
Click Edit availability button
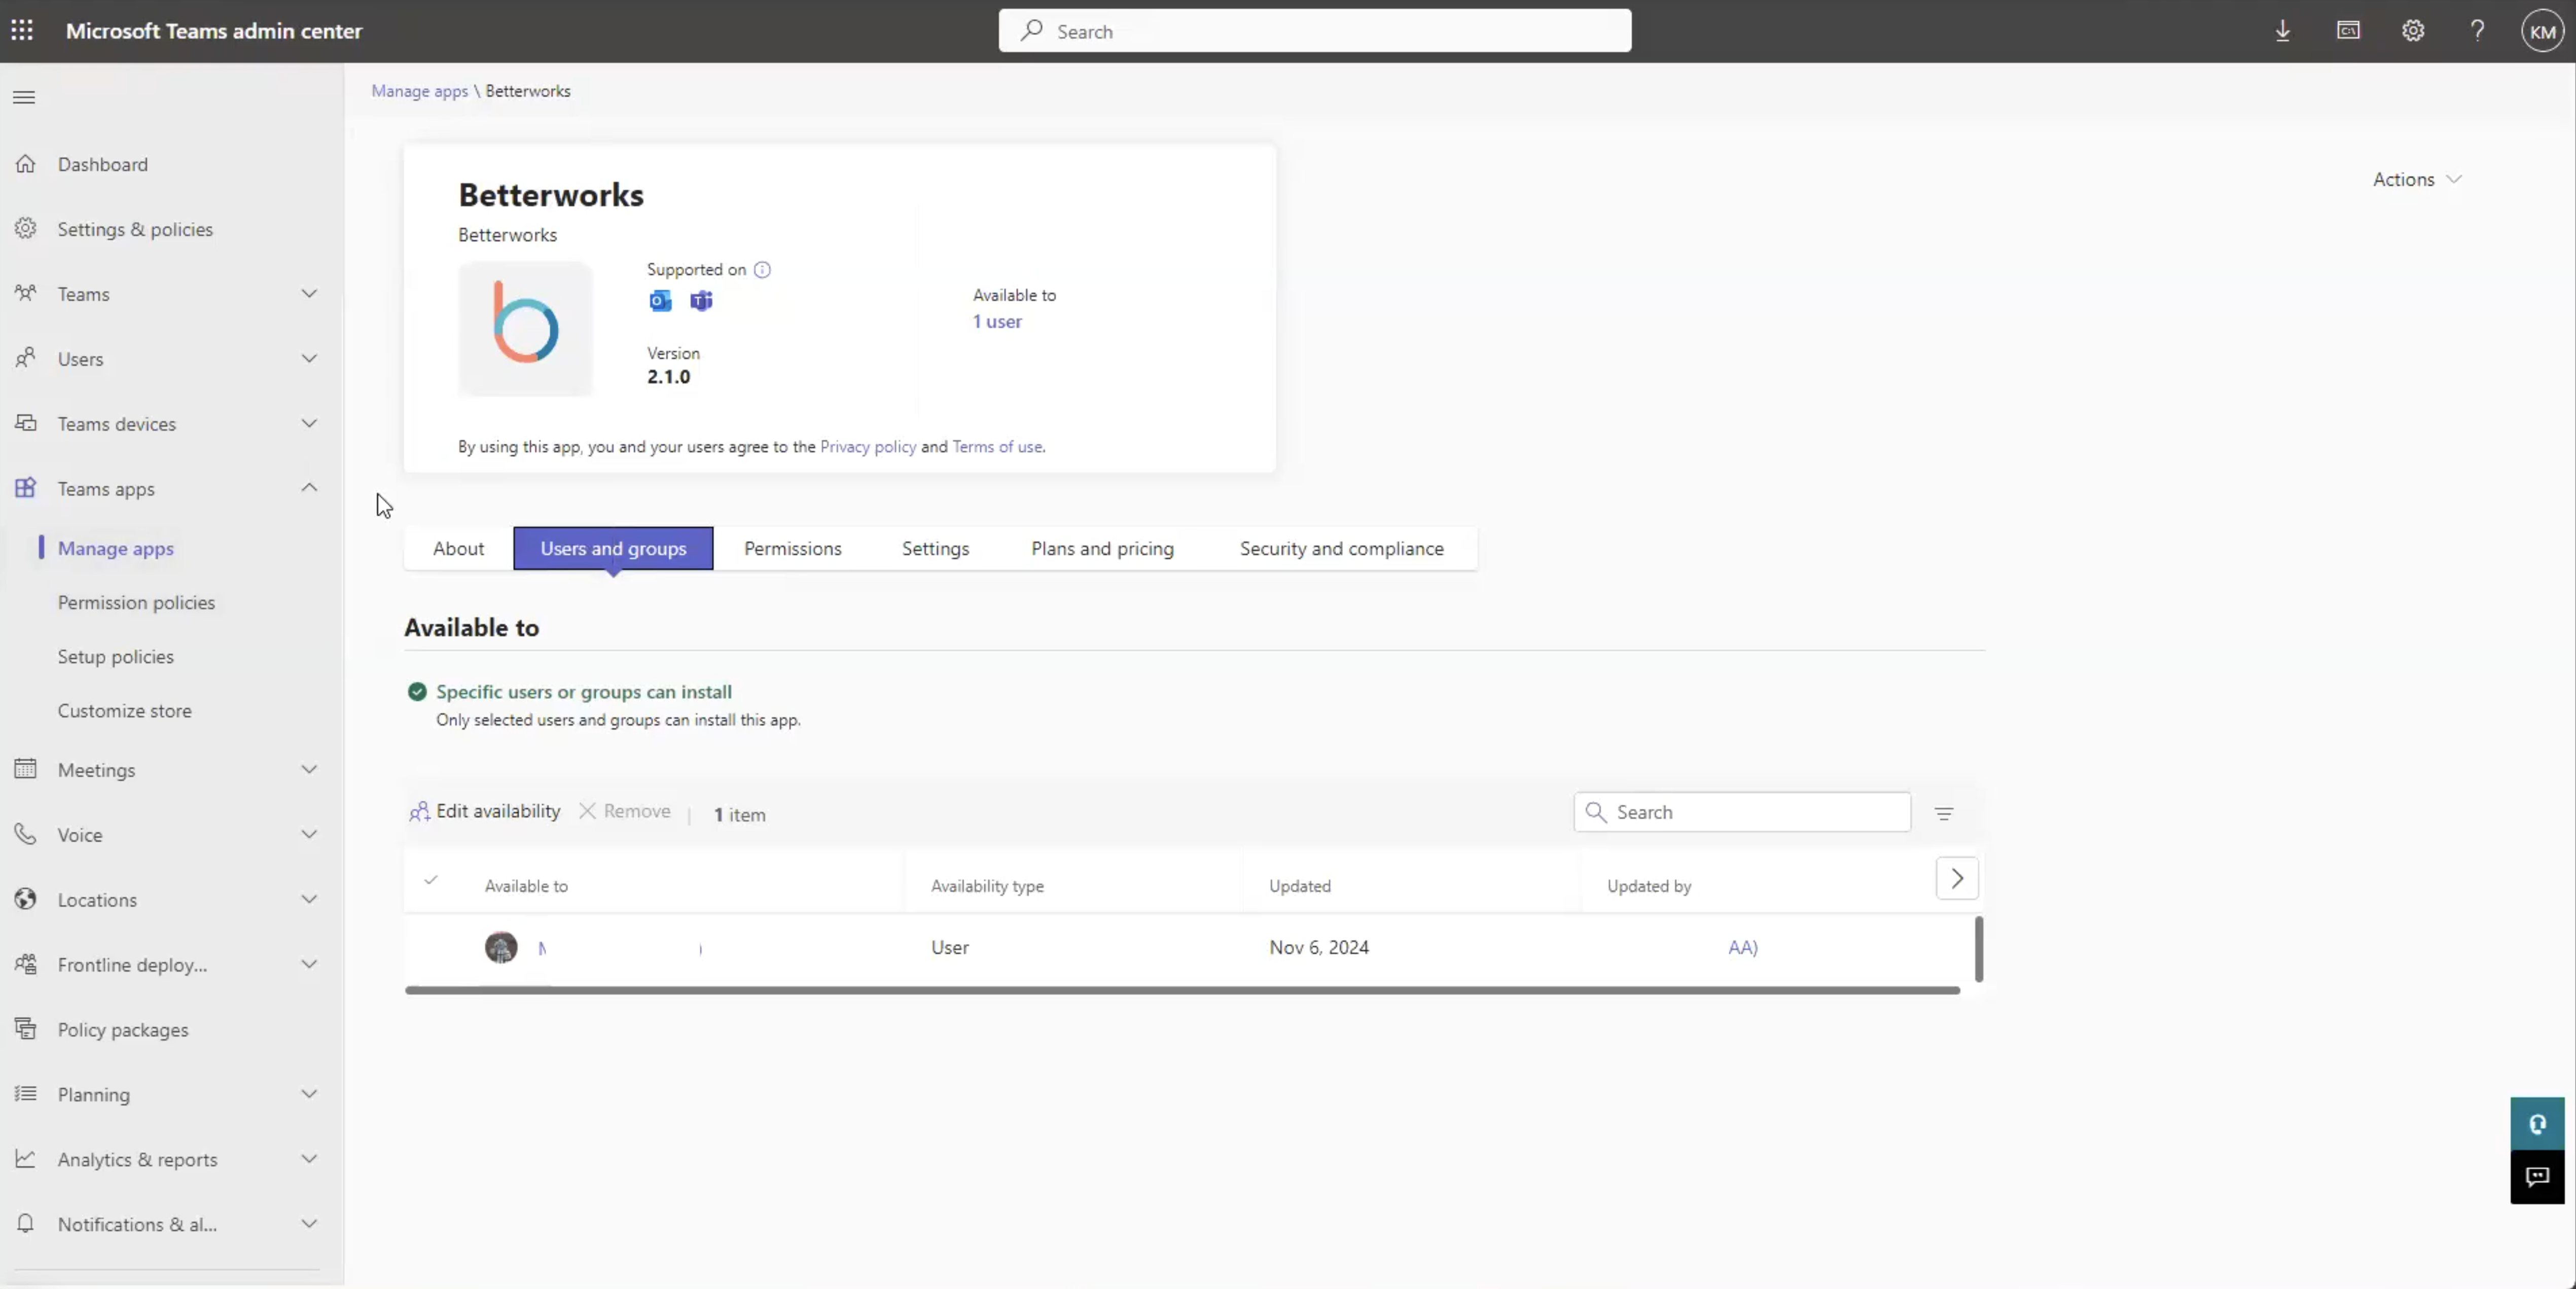[485, 812]
